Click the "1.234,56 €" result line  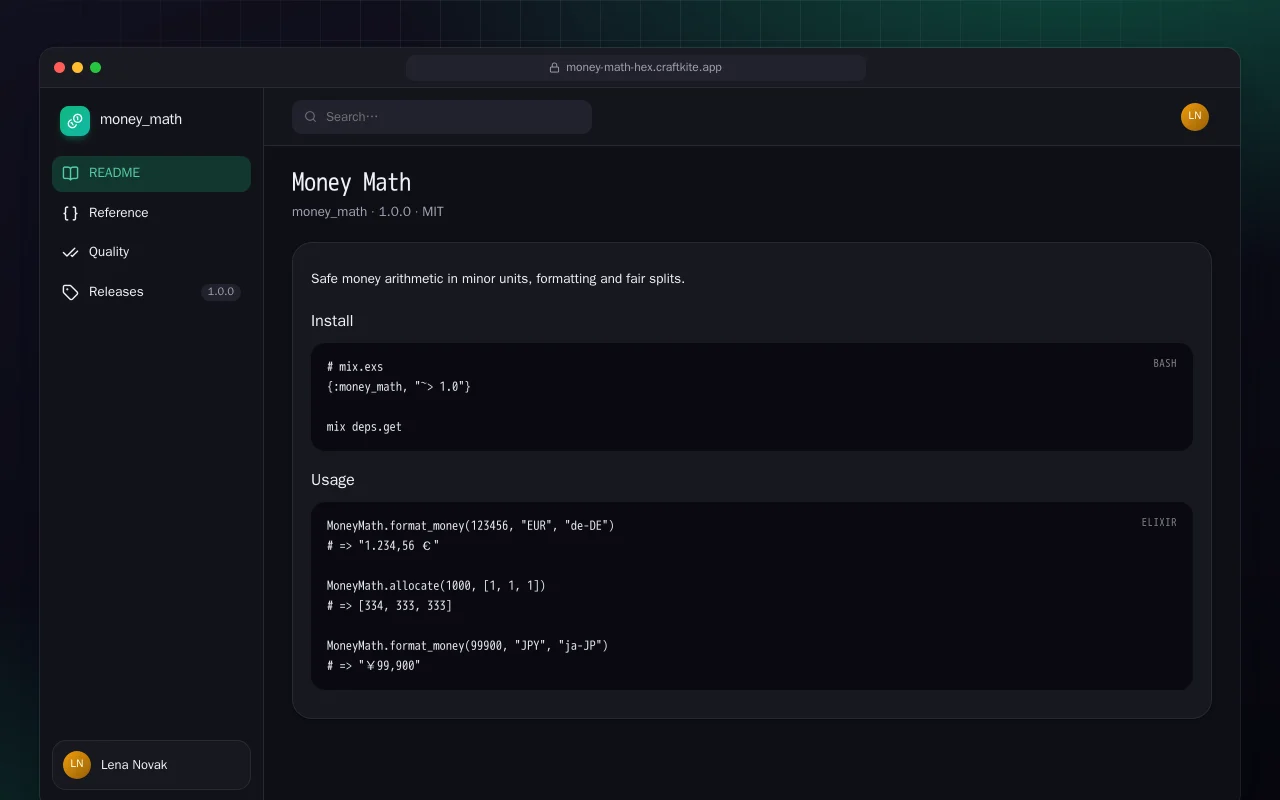click(383, 546)
